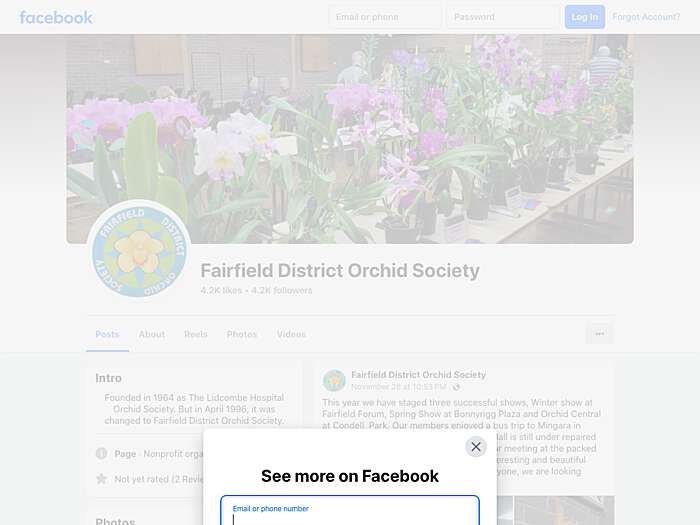This screenshot has height=525, width=700.
Task: Click the post author avatar icon
Action: coord(334,380)
